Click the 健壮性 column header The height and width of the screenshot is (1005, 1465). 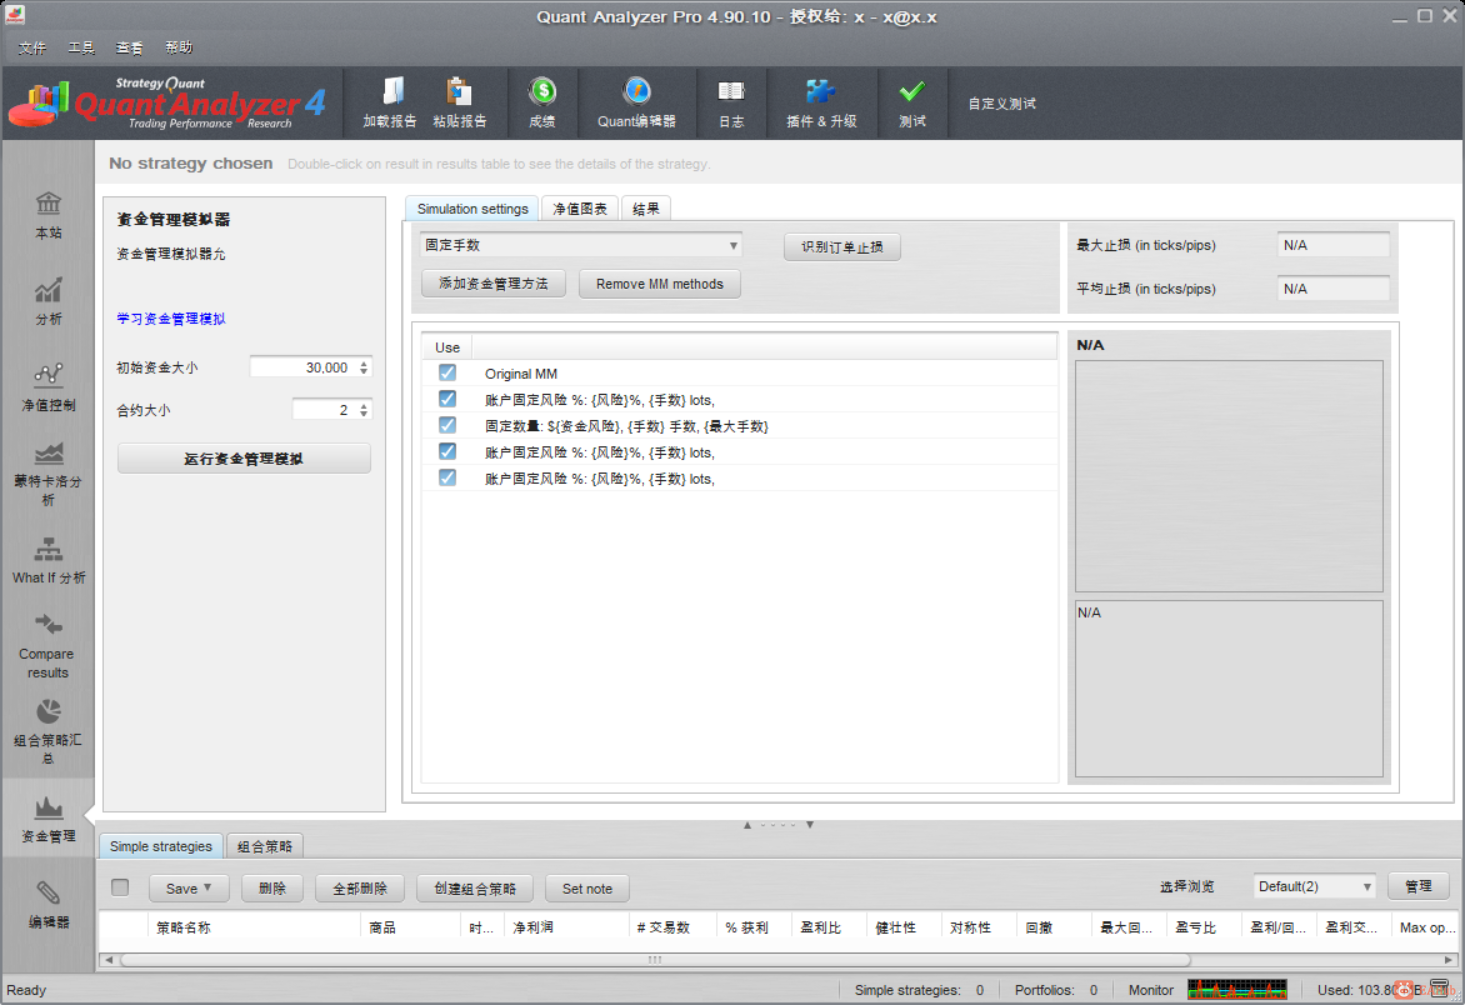pos(904,927)
